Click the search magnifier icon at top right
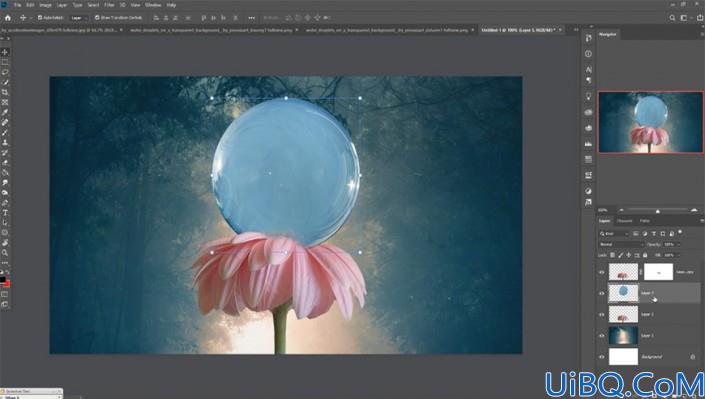 [x=672, y=18]
